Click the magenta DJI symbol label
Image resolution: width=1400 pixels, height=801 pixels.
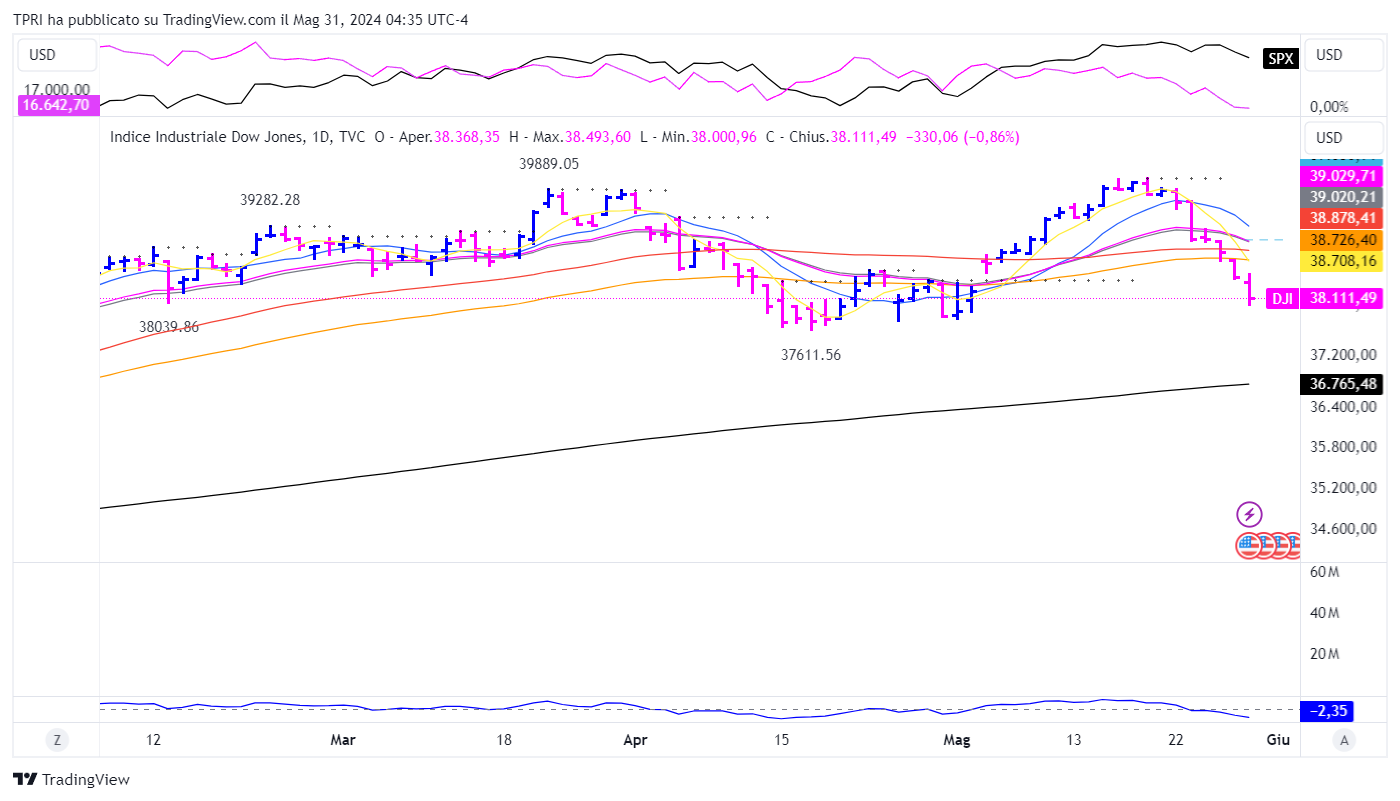point(1282,298)
